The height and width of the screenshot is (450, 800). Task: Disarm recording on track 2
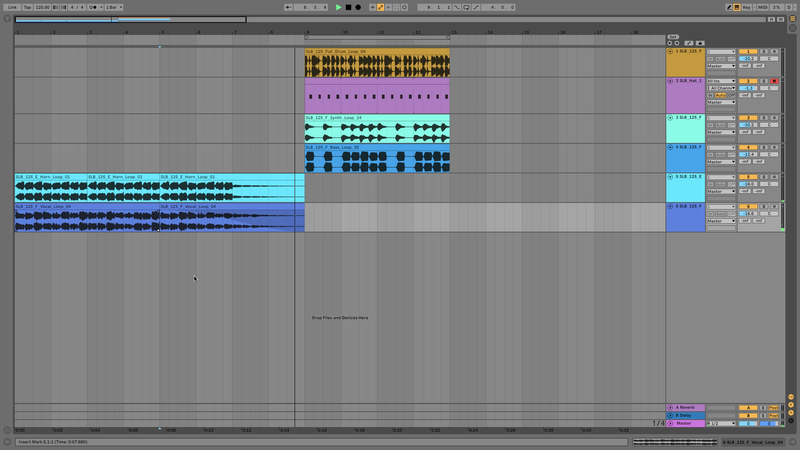(x=774, y=81)
